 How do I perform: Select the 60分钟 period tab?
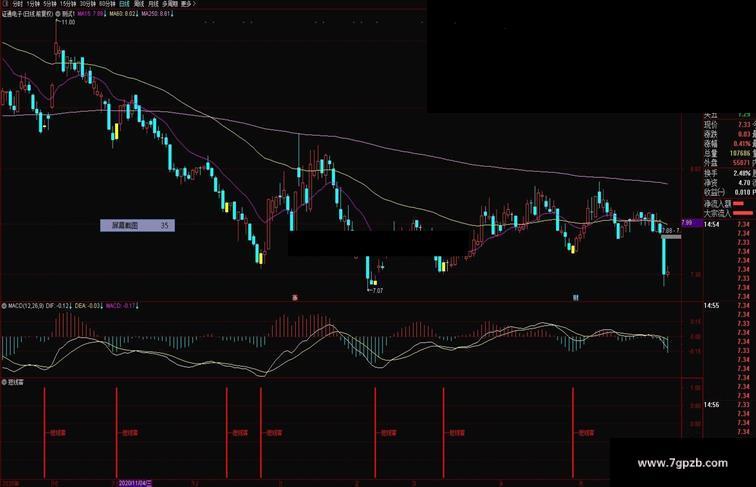(107, 4)
